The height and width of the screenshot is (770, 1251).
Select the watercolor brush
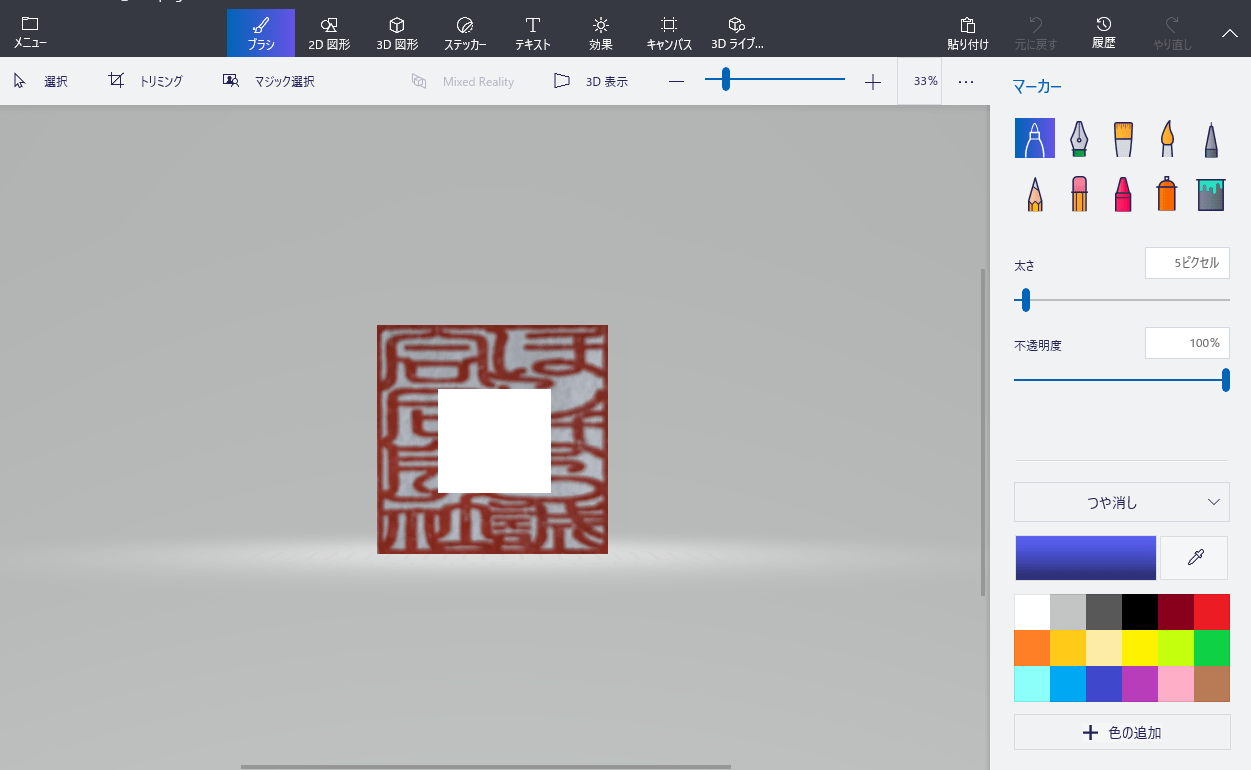pyautogui.click(x=1167, y=138)
